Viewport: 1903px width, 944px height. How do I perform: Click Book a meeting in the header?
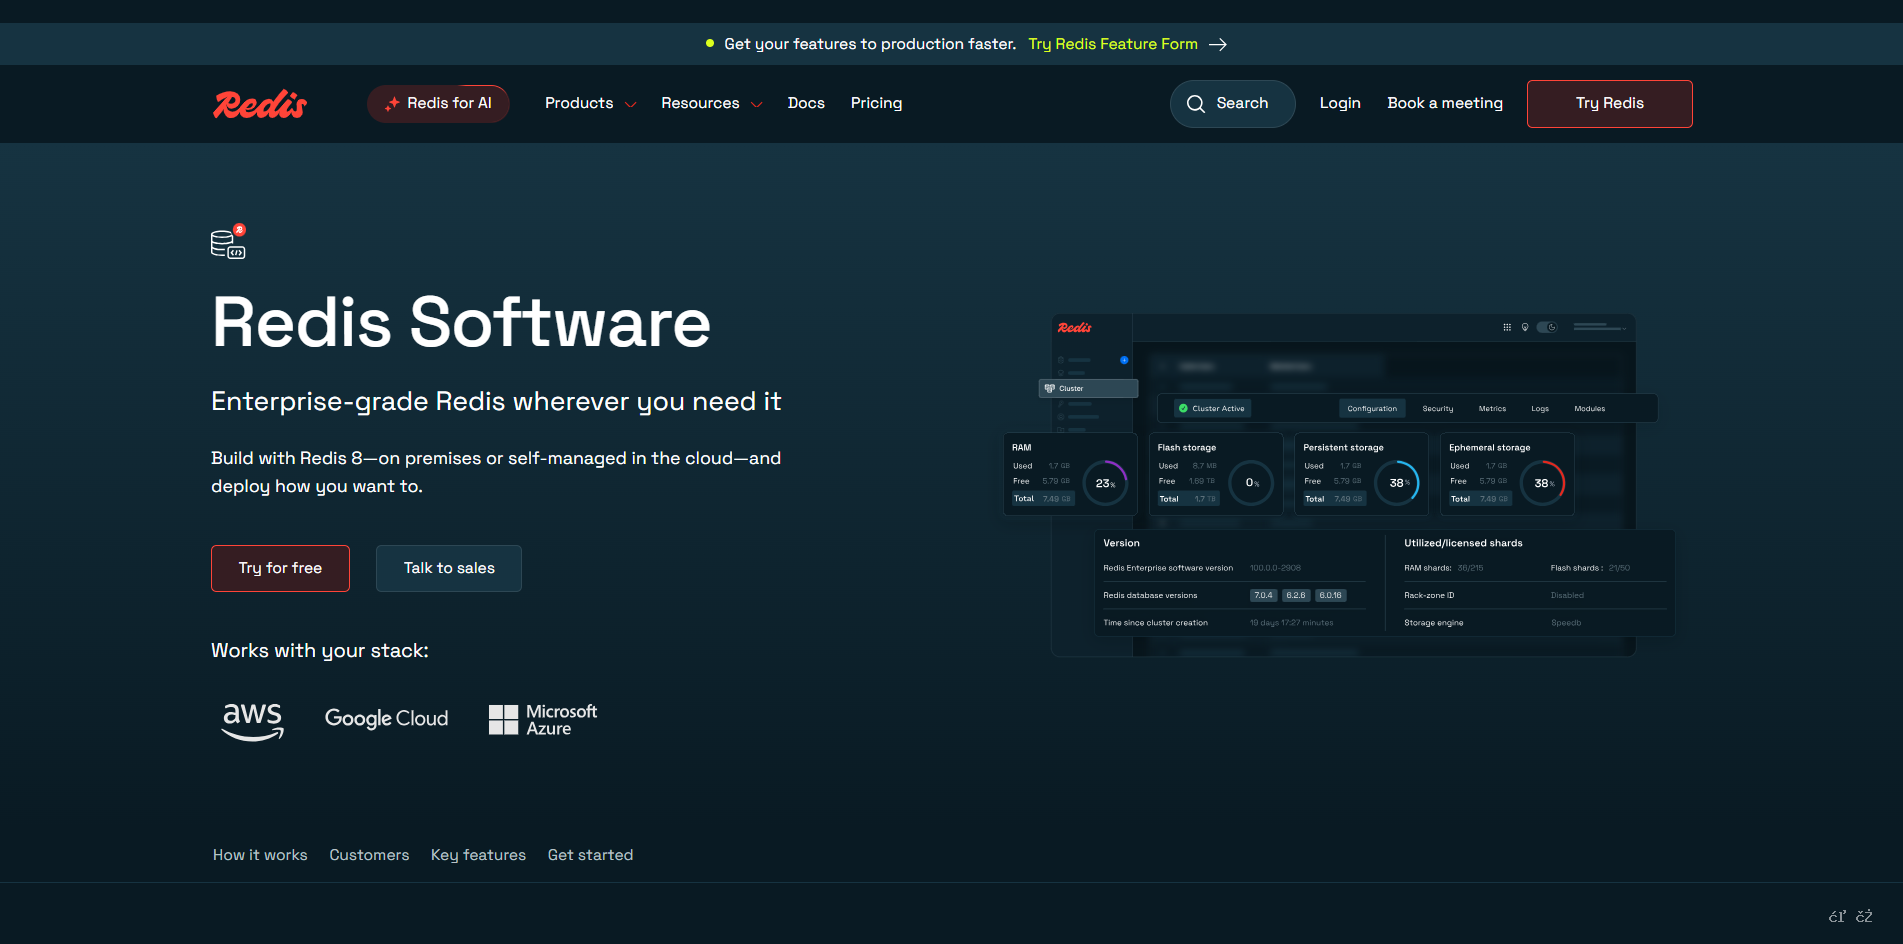[1445, 104]
